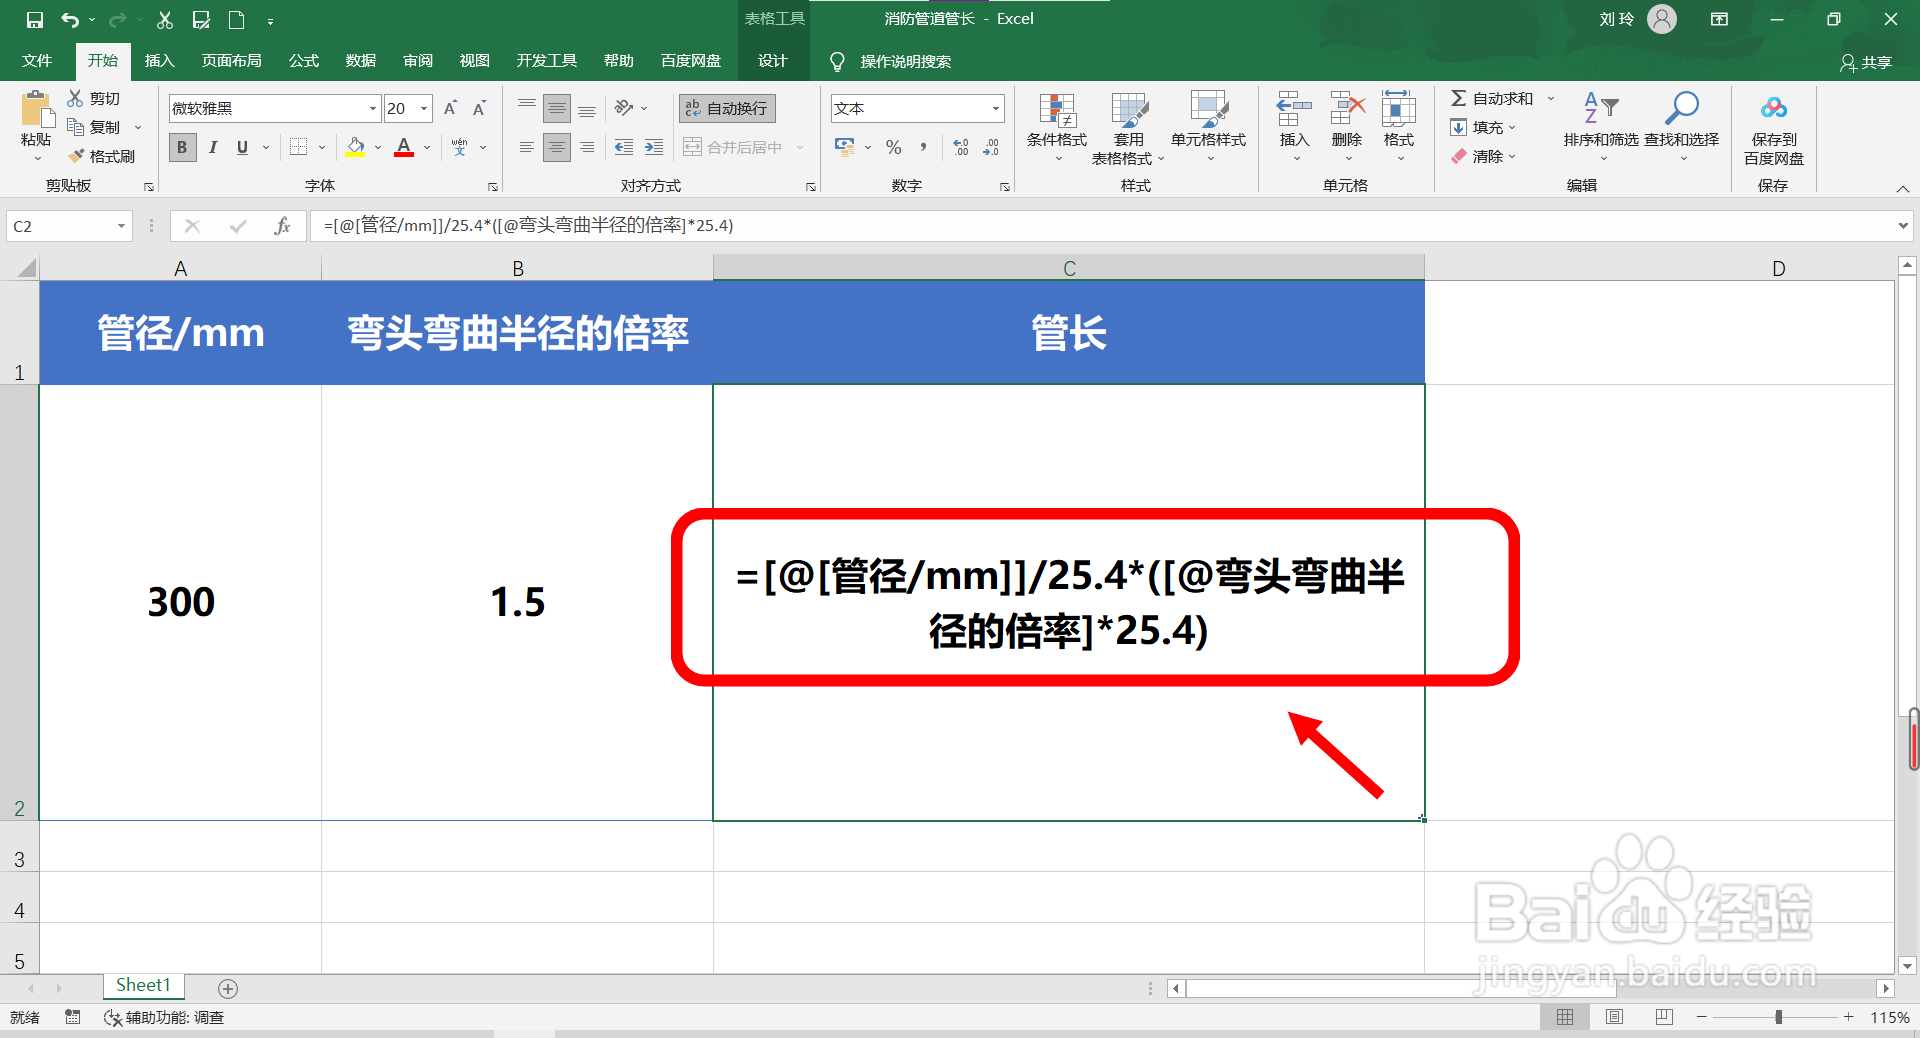Screen dimensions: 1920x1038
Task: Add a new worksheet with the plus button
Action: (228, 989)
